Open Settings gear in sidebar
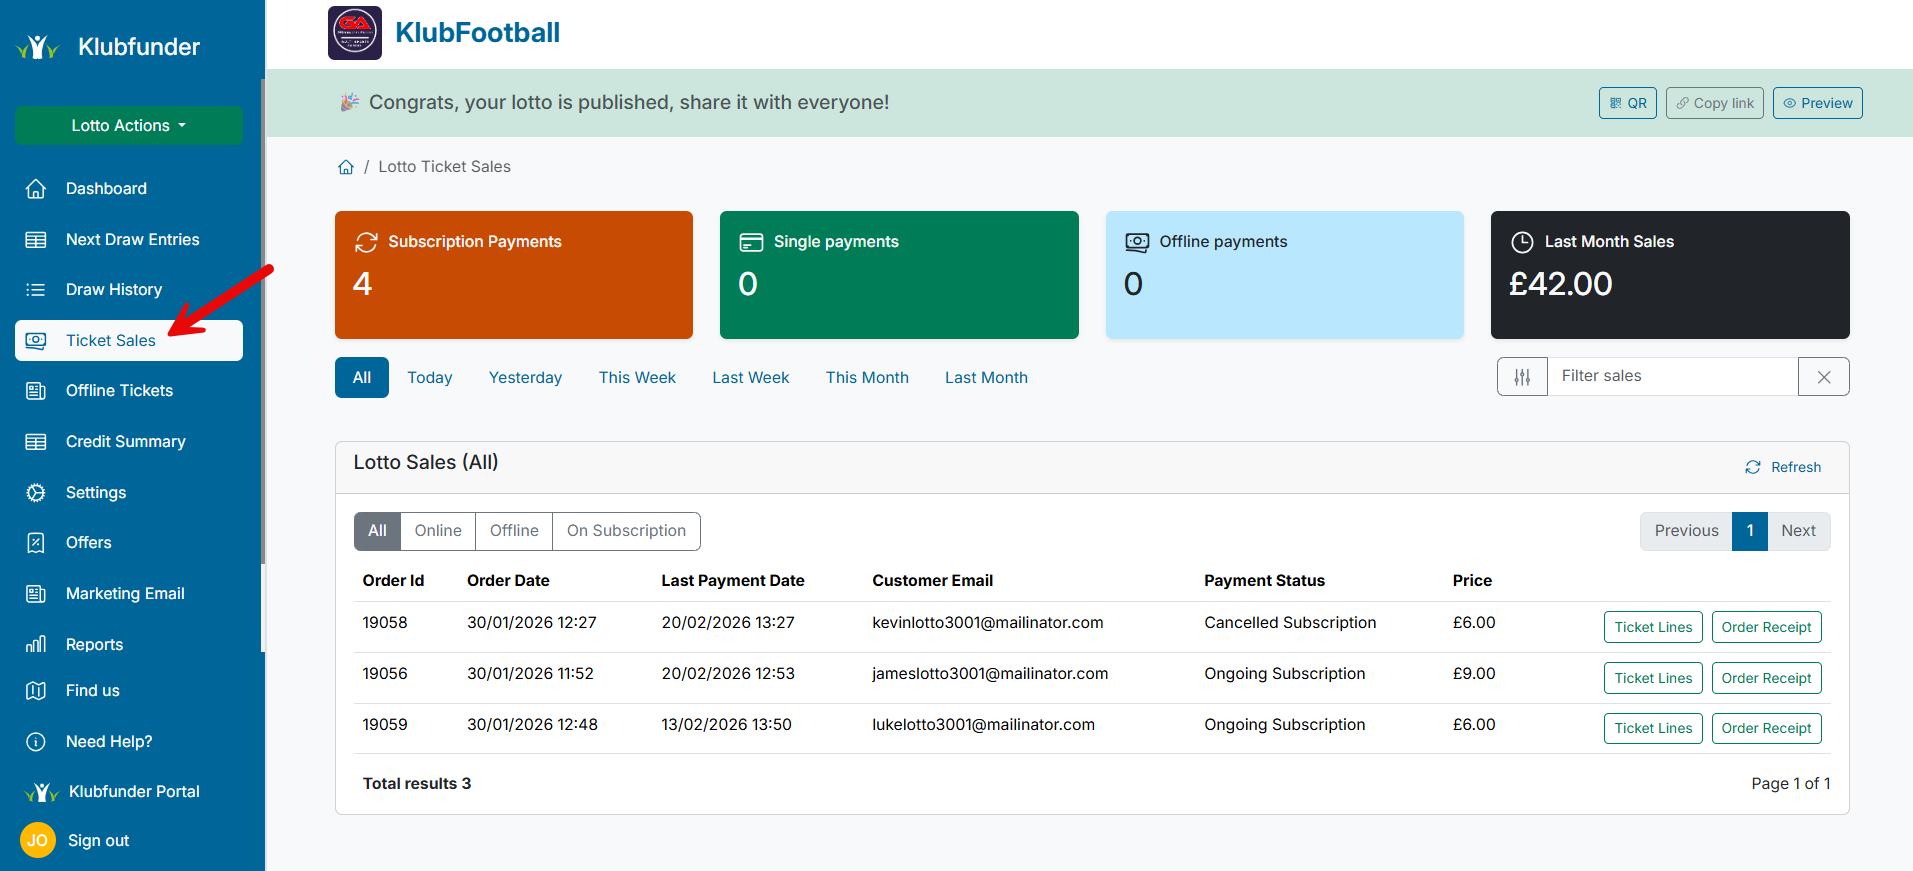This screenshot has height=871, width=1913. point(36,493)
